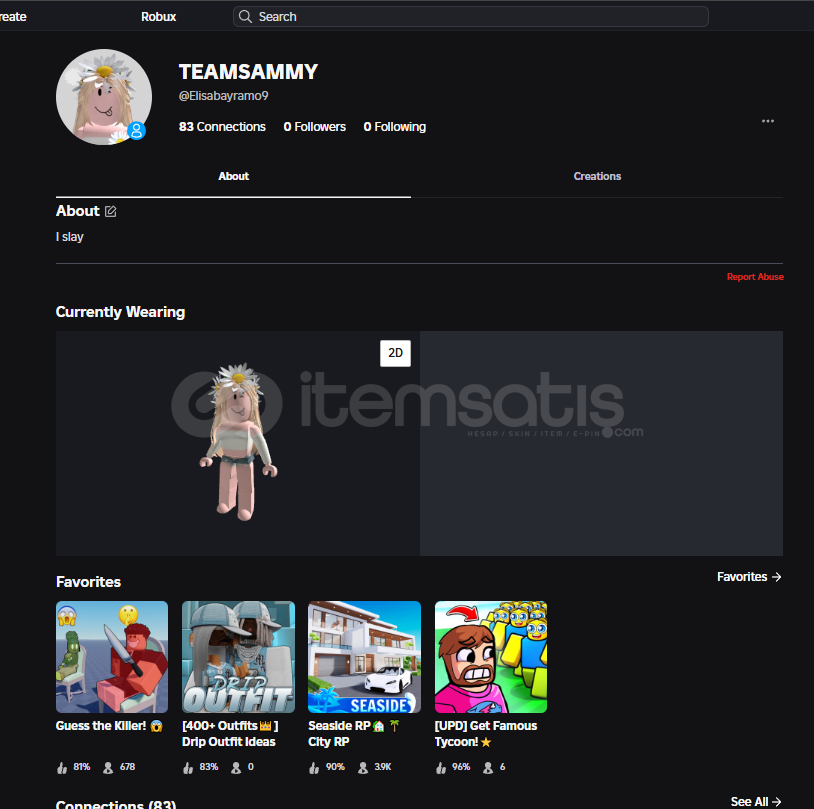Toggle the 2D avatar view button
814x809 pixels.
click(x=395, y=353)
